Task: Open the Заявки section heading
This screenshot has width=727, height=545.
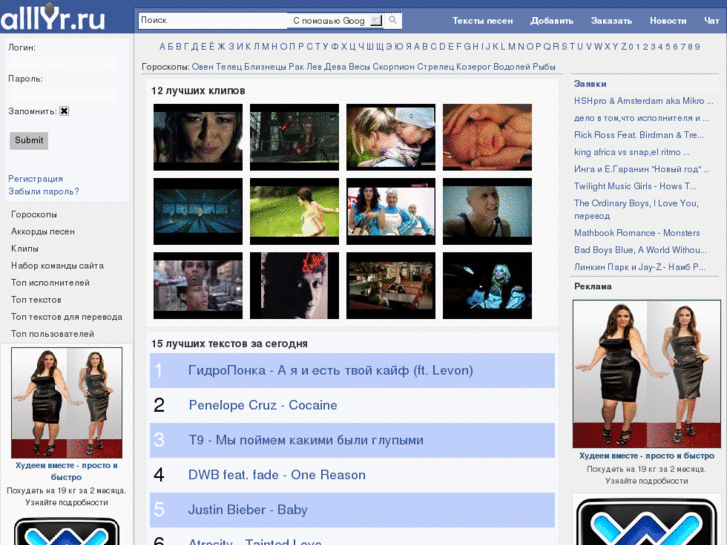Action: (x=590, y=84)
